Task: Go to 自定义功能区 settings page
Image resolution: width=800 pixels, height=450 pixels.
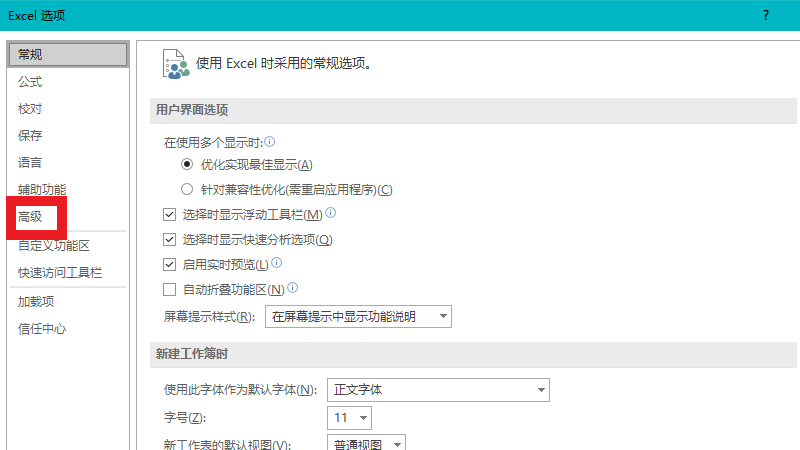Action: click(x=54, y=245)
